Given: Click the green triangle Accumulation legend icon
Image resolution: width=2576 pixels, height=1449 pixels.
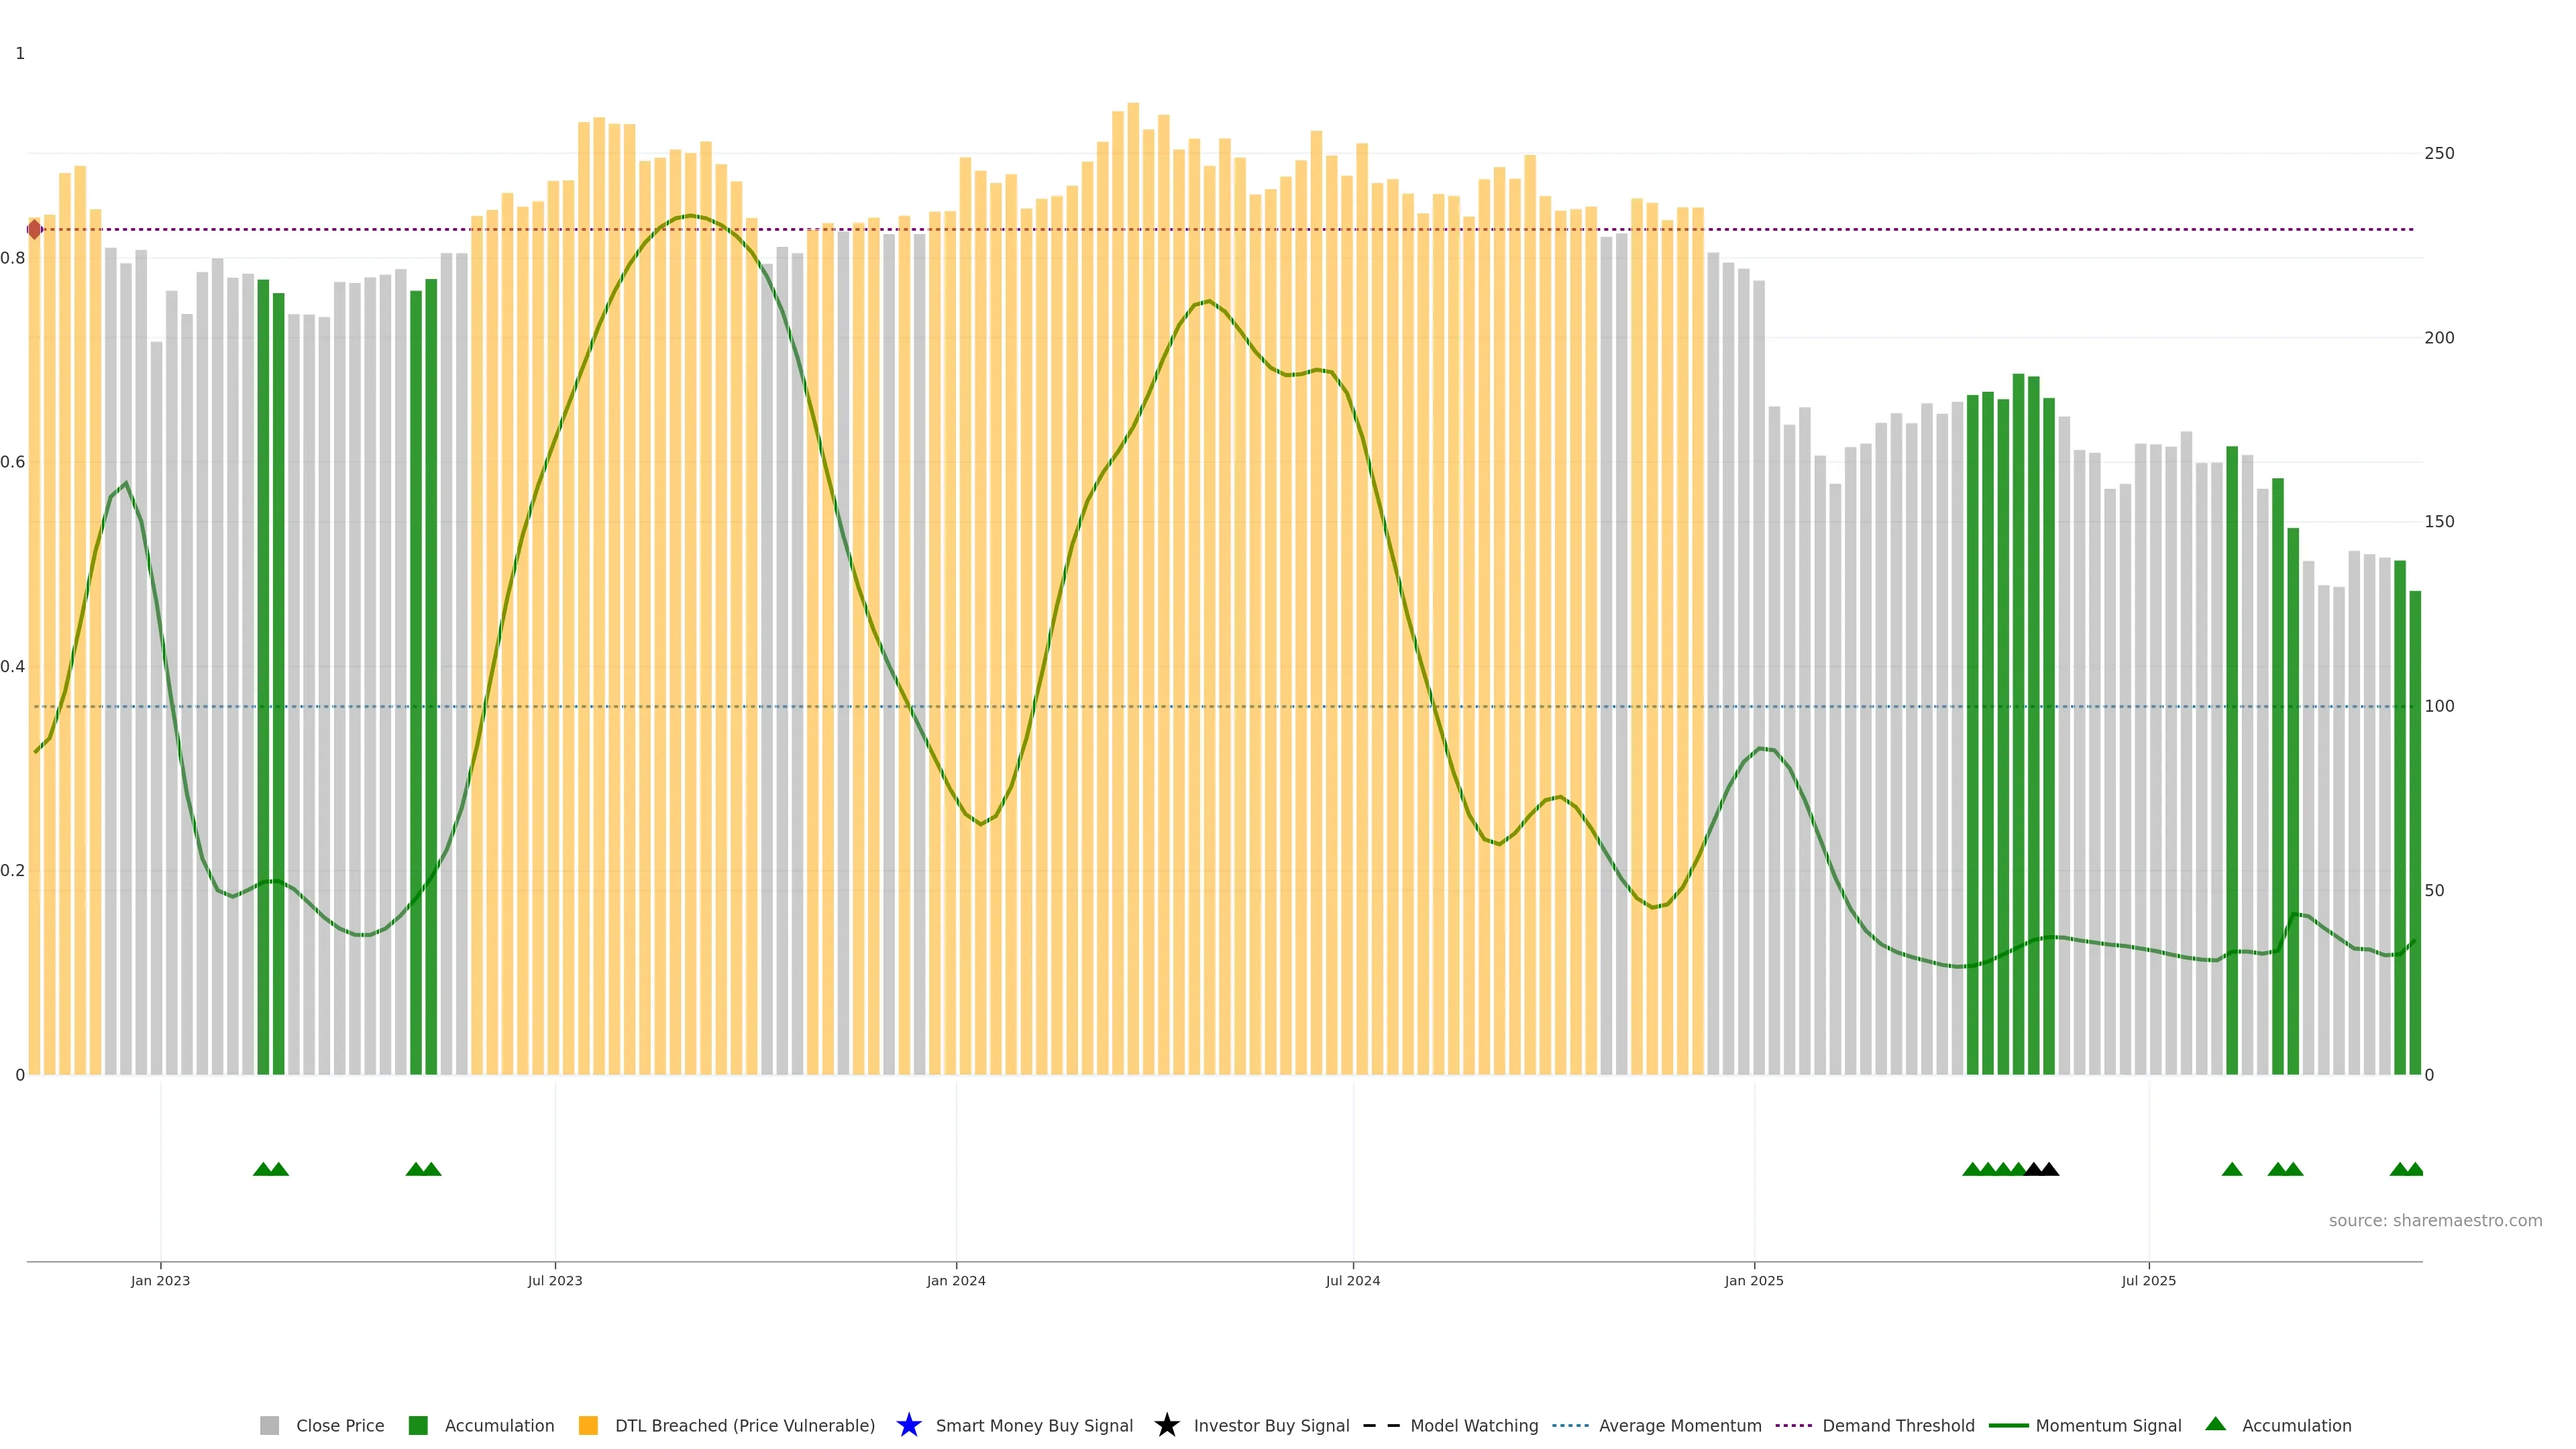Looking at the screenshot, I should pos(2215,1424).
